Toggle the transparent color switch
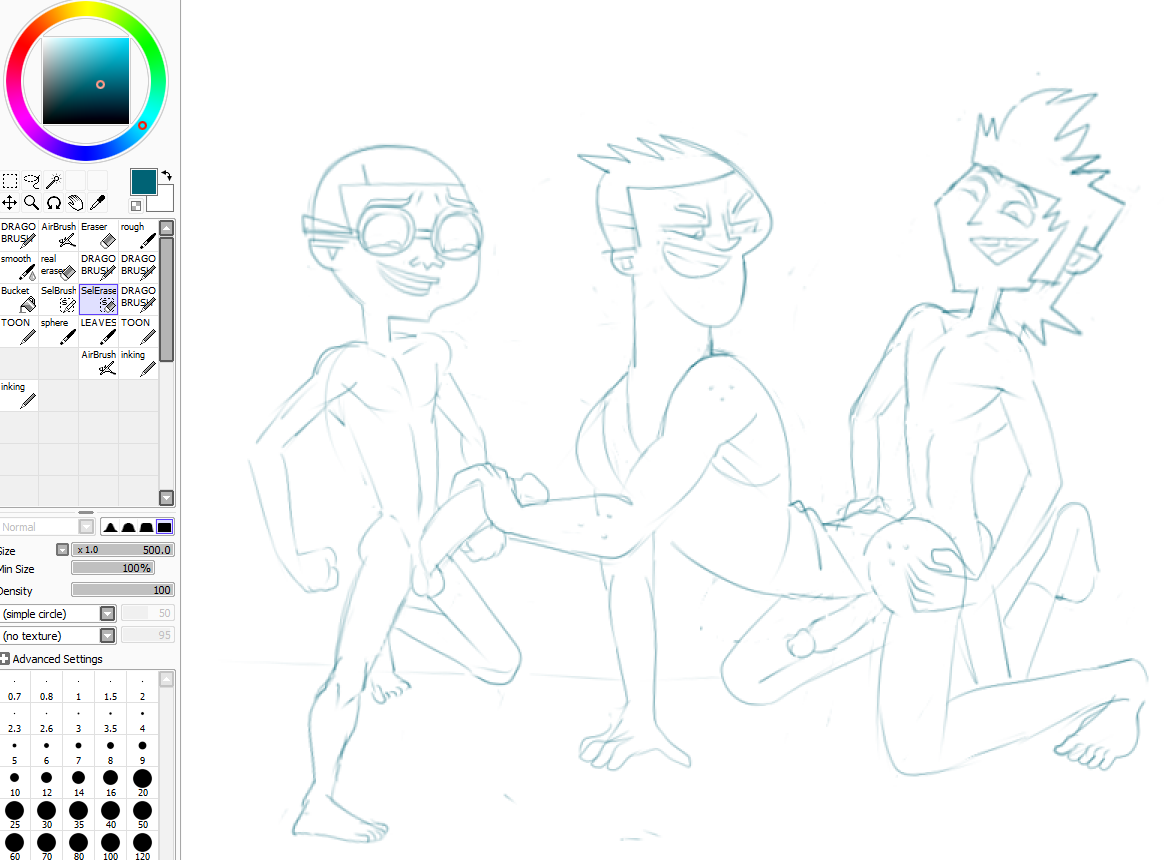Screen dimensions: 1172x860 click(136, 206)
